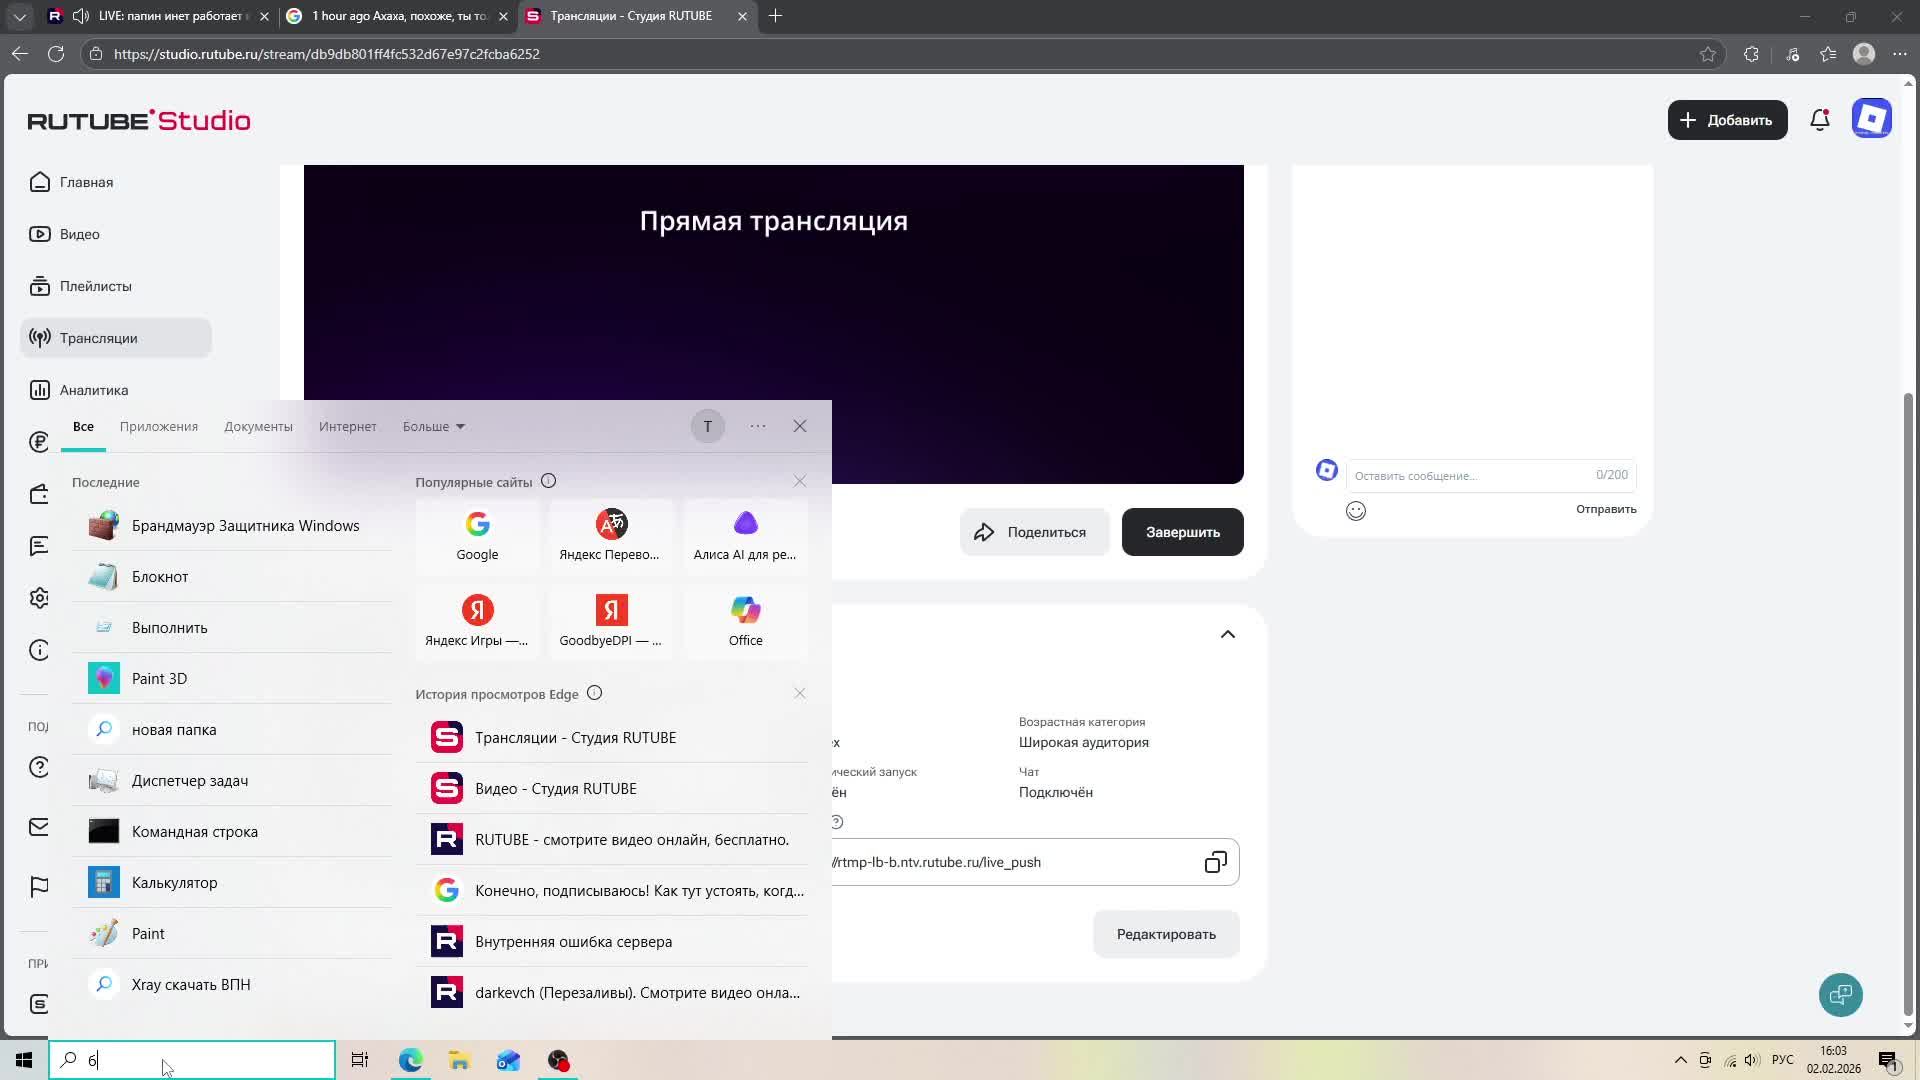This screenshot has width=1920, height=1080.
Task: Open the search options three-dots menu
Action: pos(758,426)
